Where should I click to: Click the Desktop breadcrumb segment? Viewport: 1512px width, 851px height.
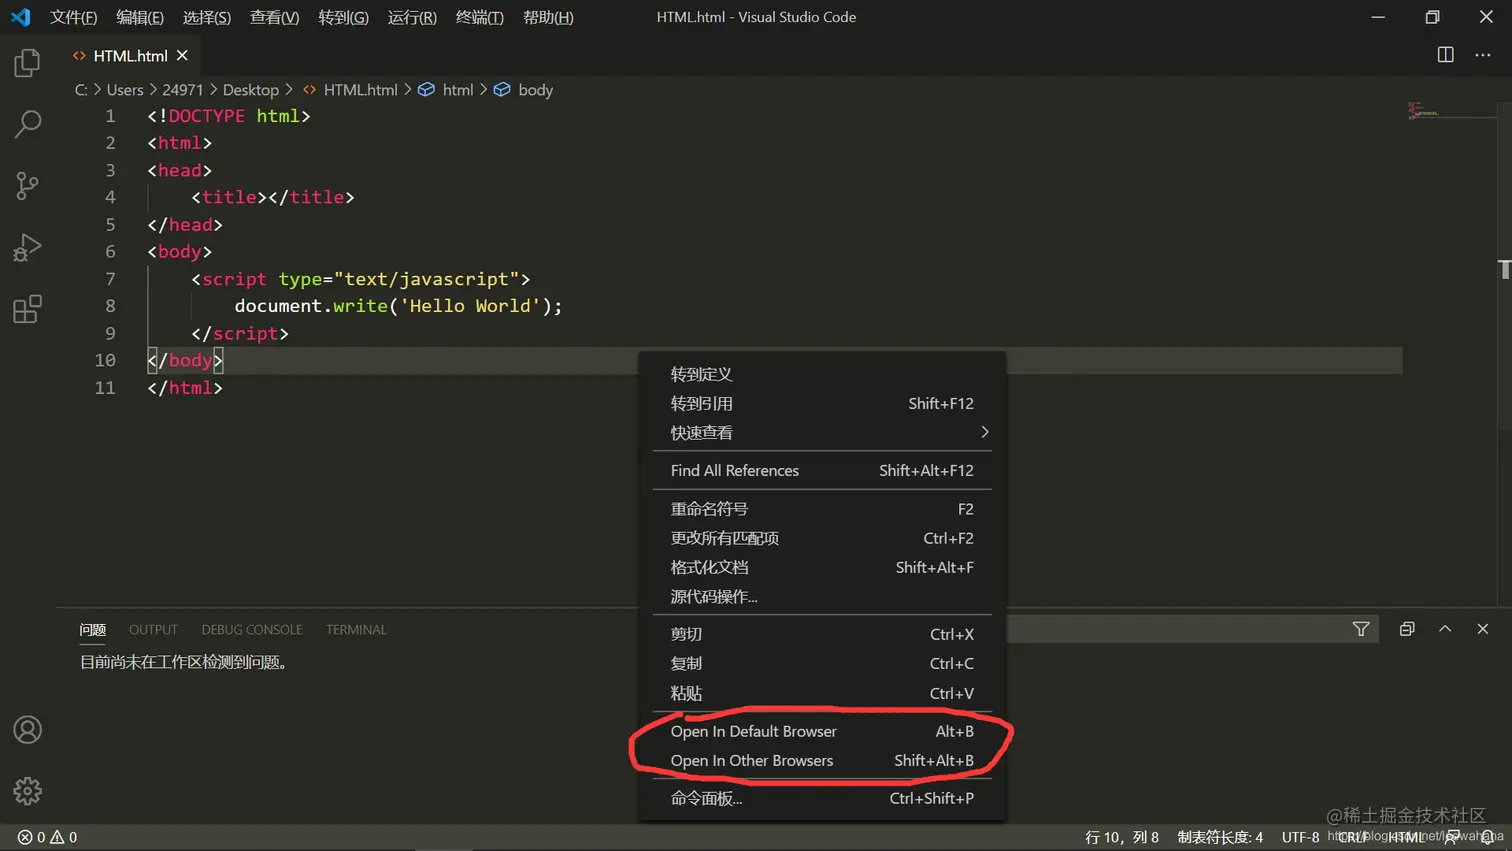250,90
